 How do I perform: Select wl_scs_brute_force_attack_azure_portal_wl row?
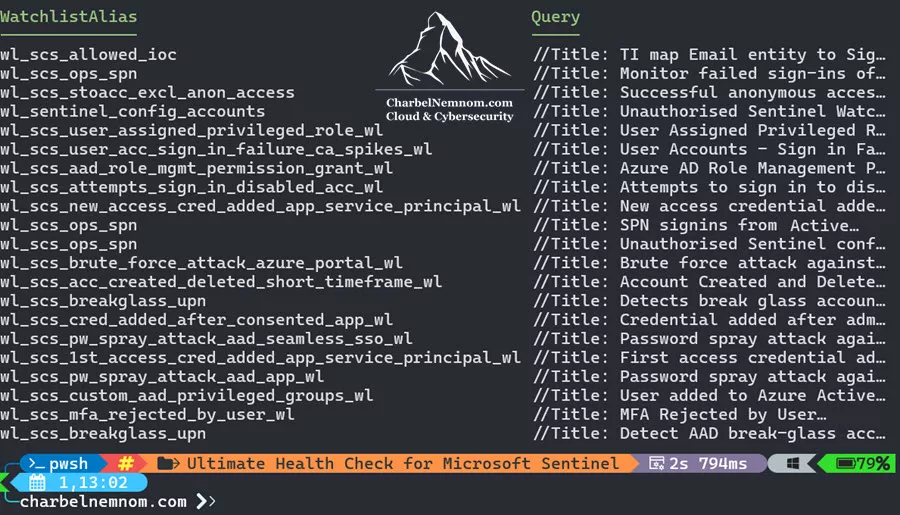pyautogui.click(x=201, y=263)
